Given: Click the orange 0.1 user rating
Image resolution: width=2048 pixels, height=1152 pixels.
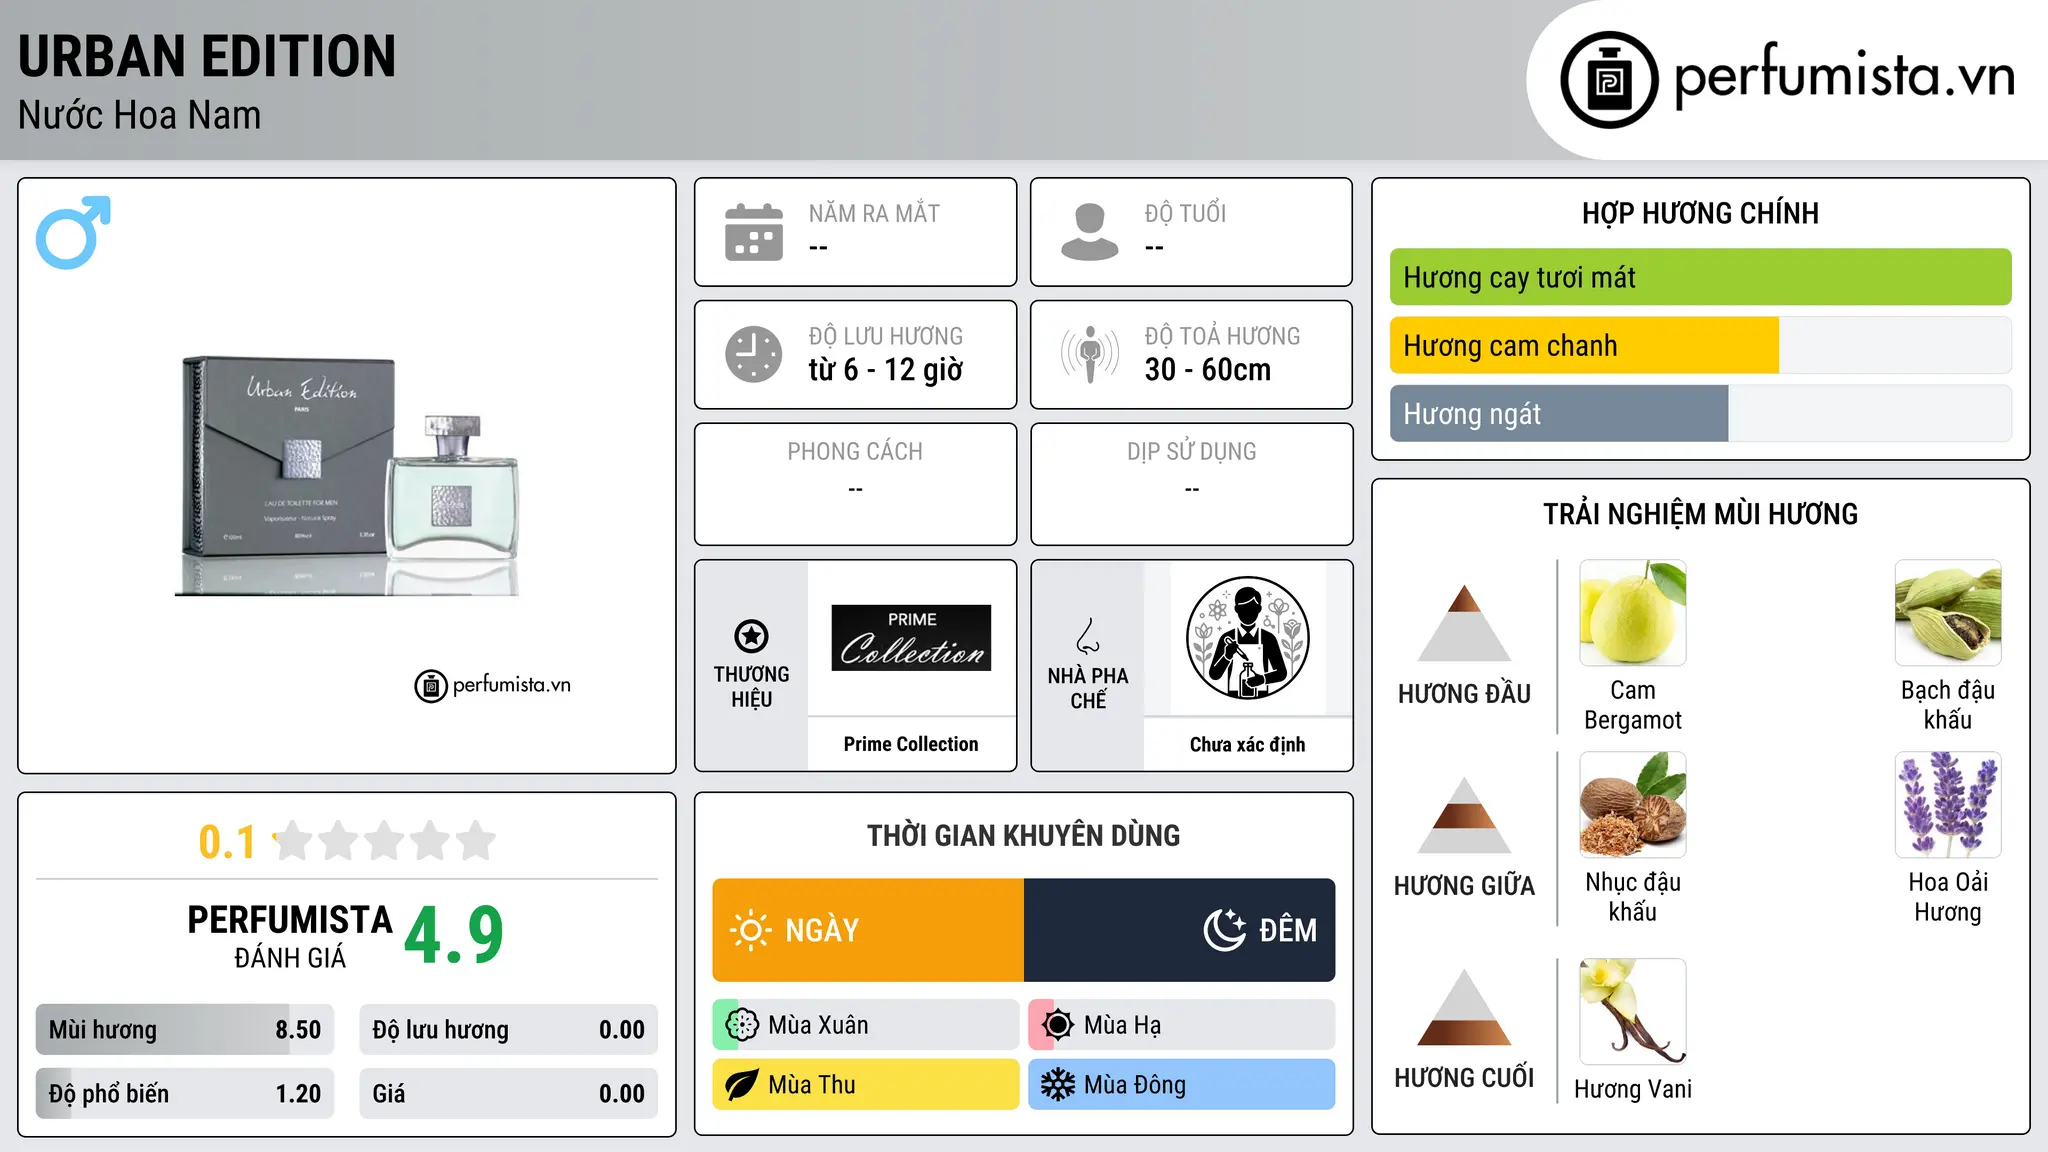Looking at the screenshot, I should point(228,842).
